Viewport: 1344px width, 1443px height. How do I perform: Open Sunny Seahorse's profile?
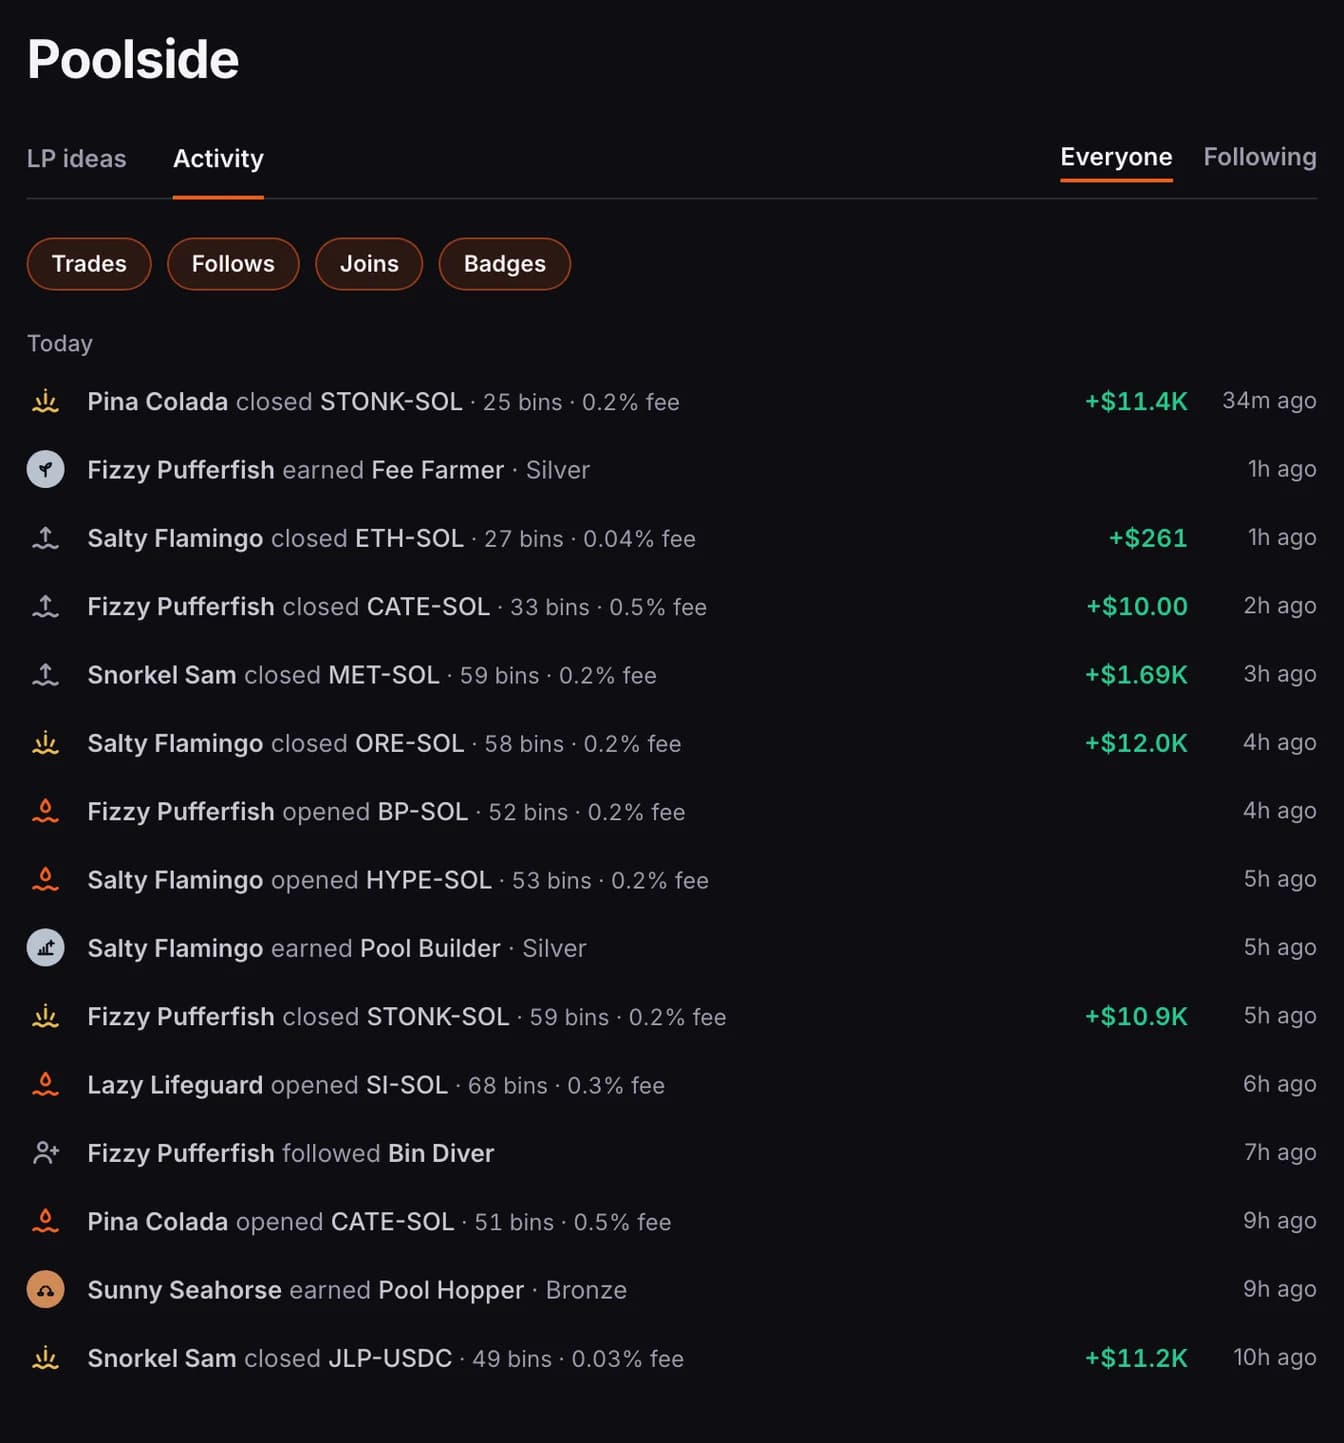pos(184,1290)
